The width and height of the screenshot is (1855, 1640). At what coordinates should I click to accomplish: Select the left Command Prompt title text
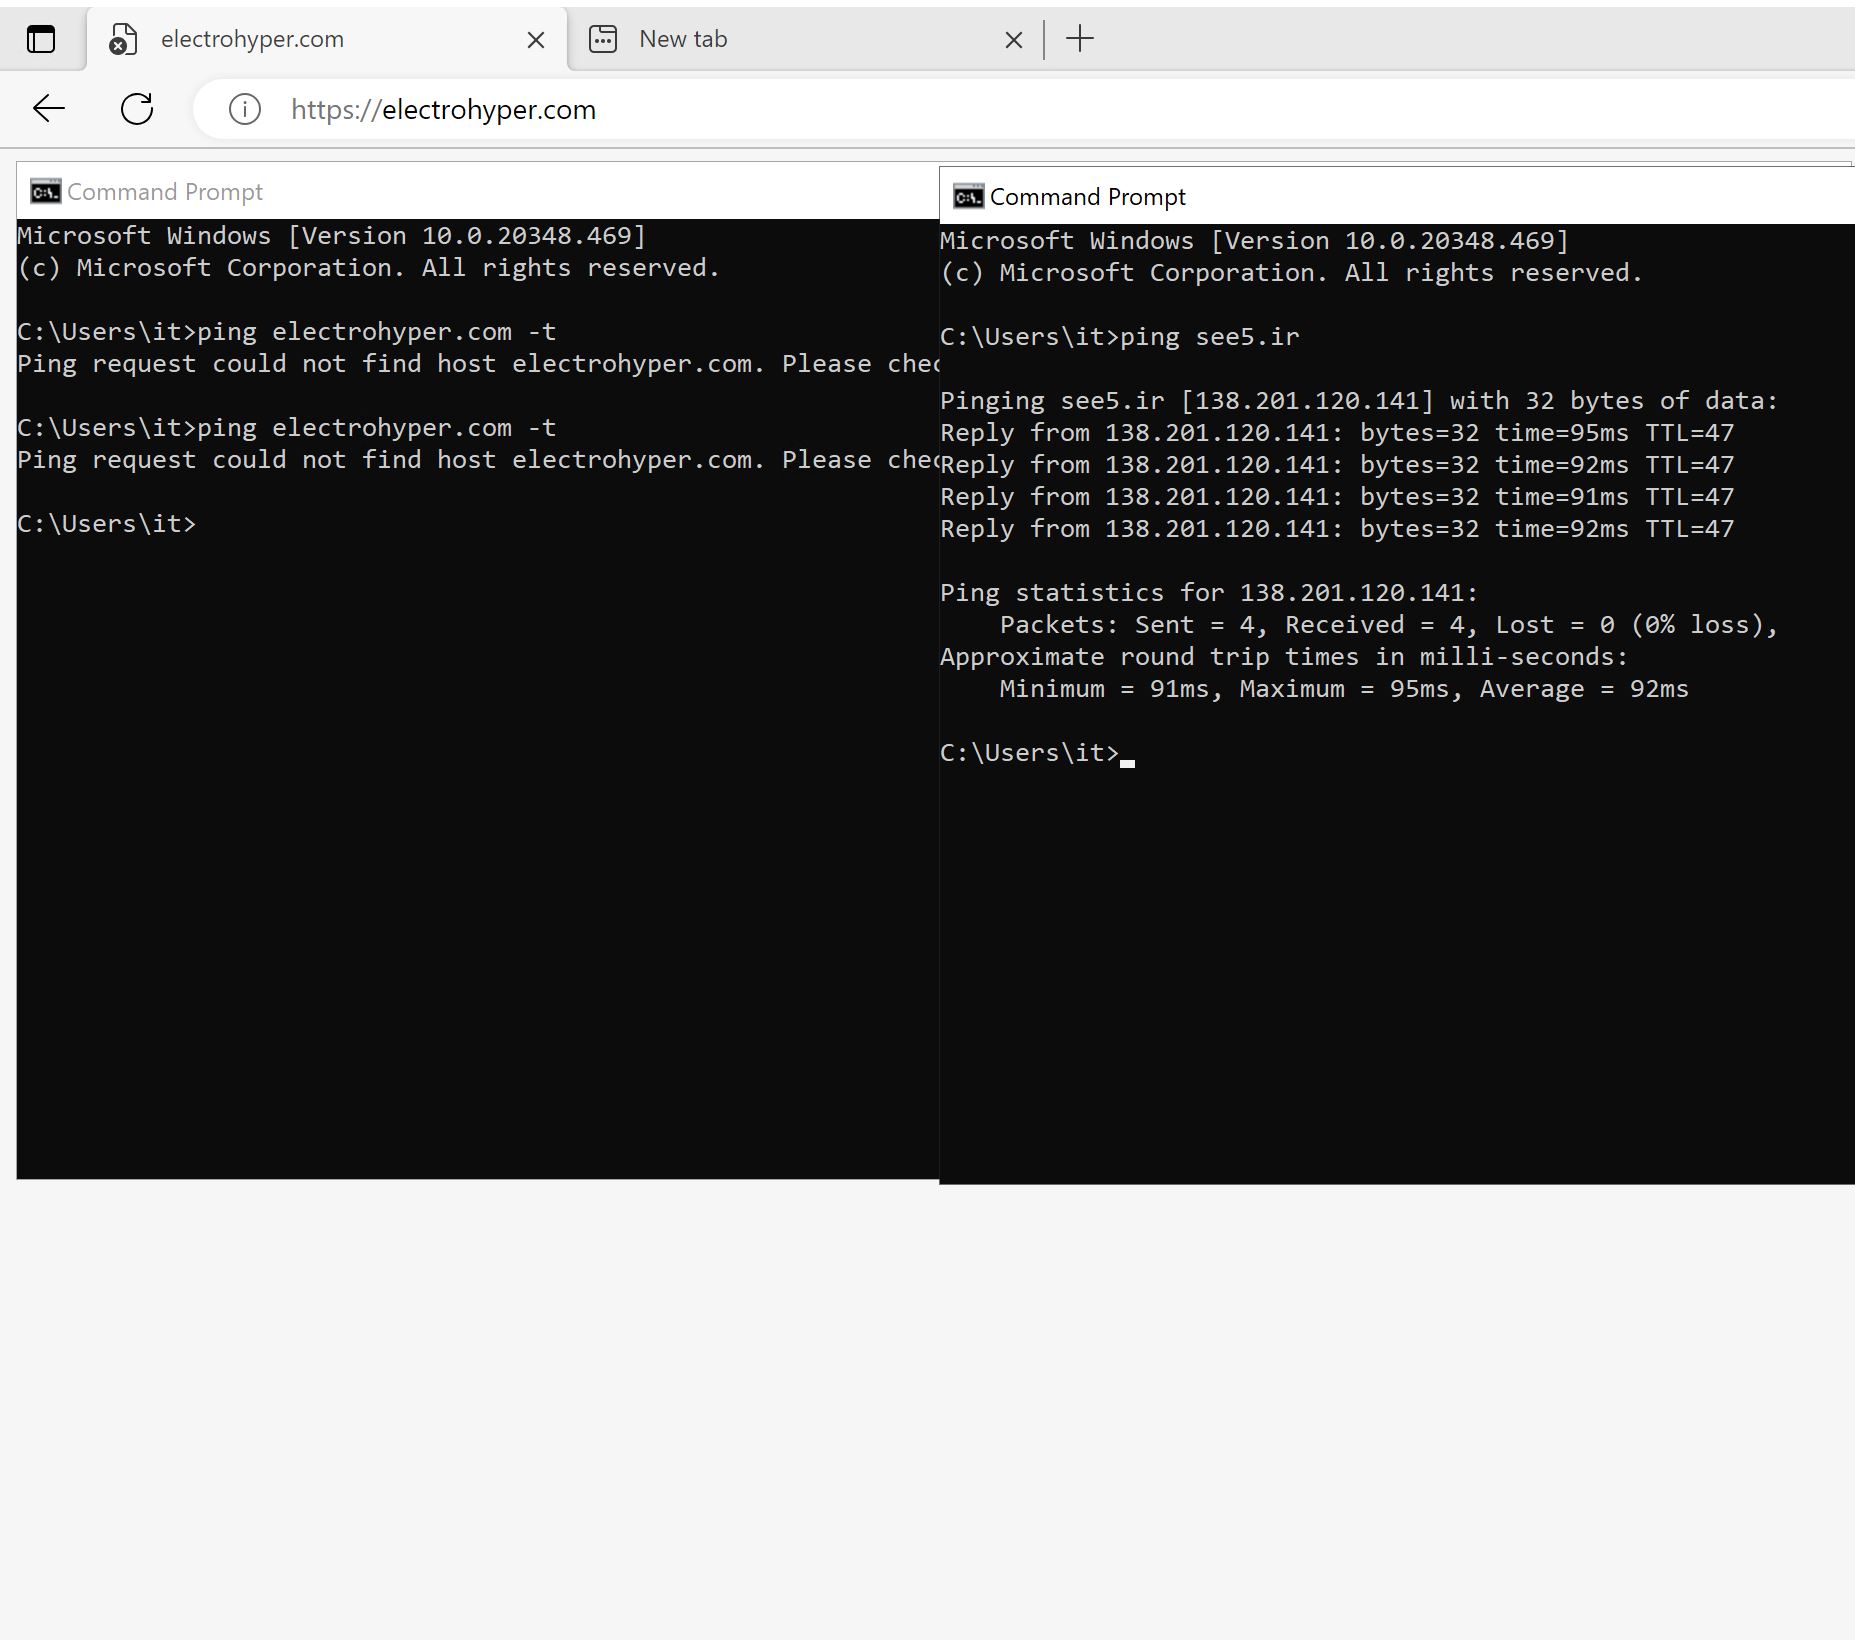point(165,192)
